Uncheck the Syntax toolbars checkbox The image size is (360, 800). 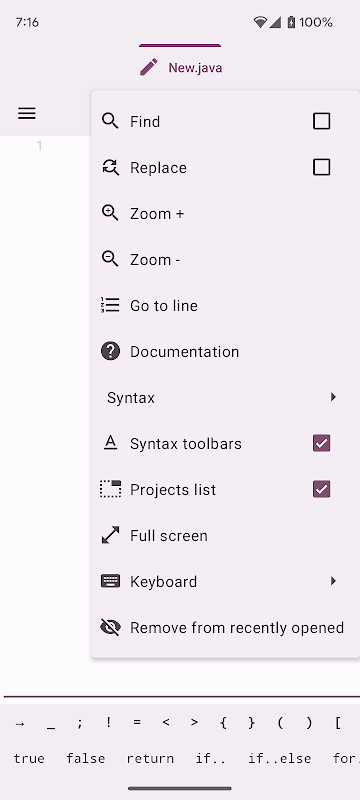click(321, 443)
